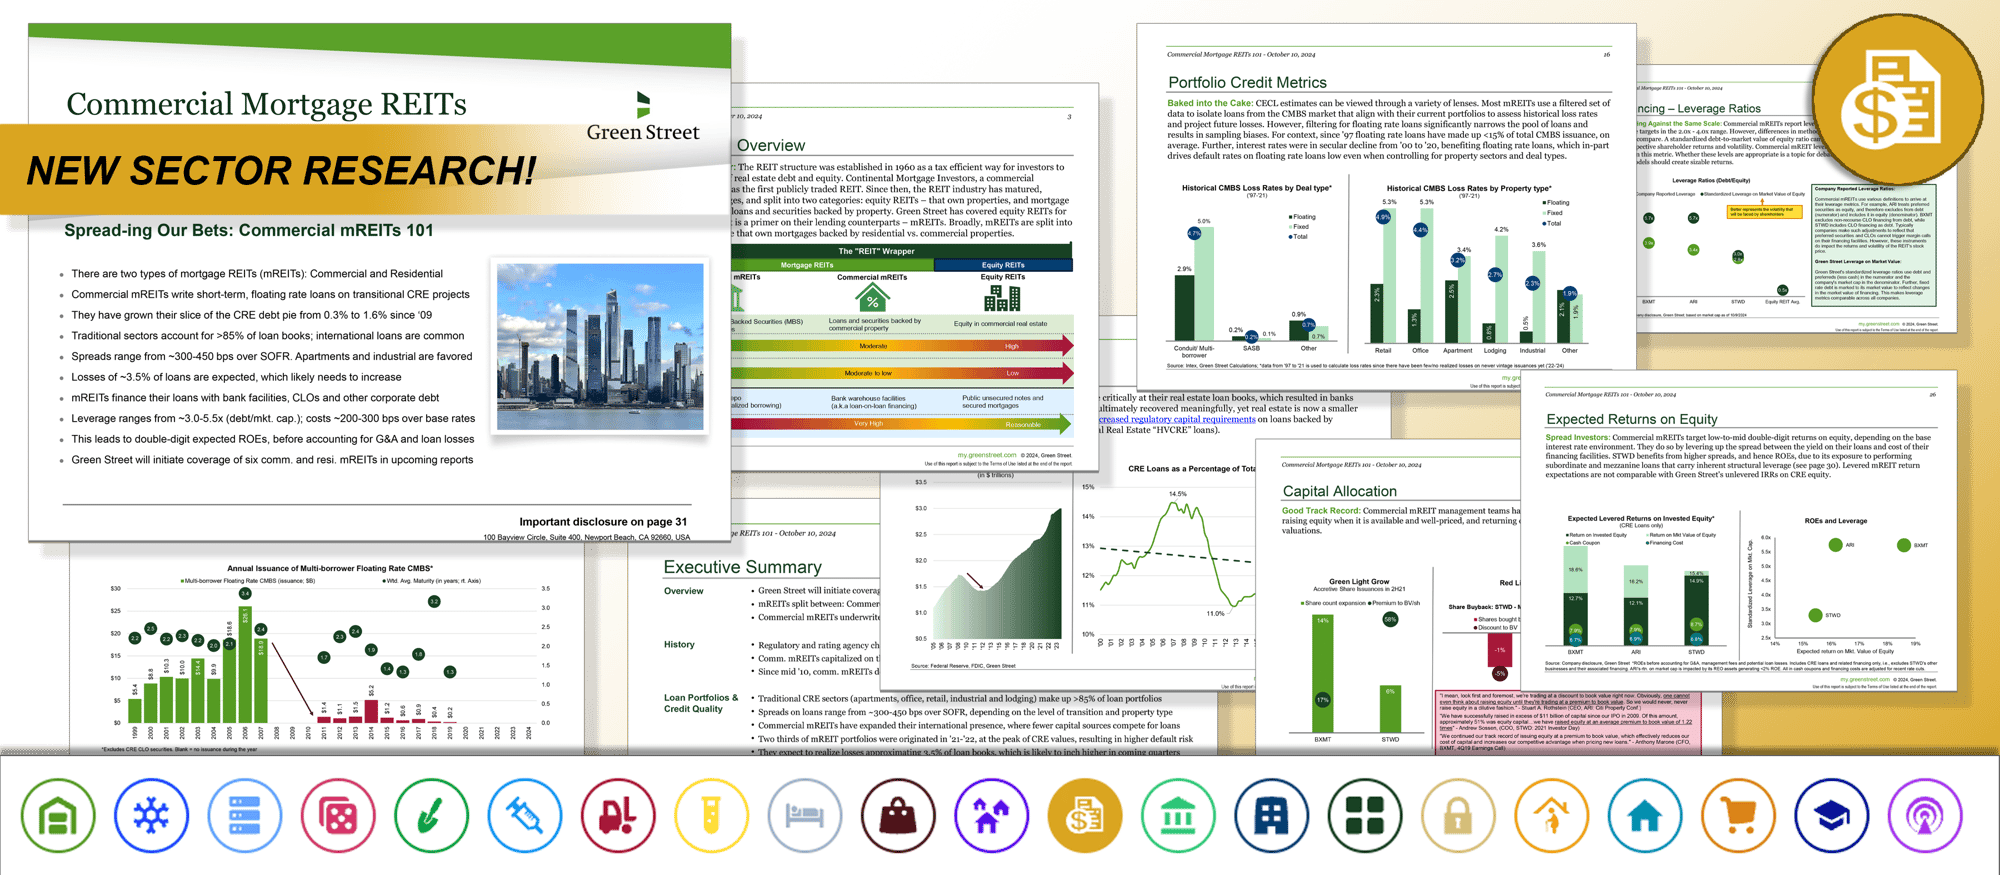Select the purple broadcast tower sector icon
2000x875 pixels.
coord(1925,816)
